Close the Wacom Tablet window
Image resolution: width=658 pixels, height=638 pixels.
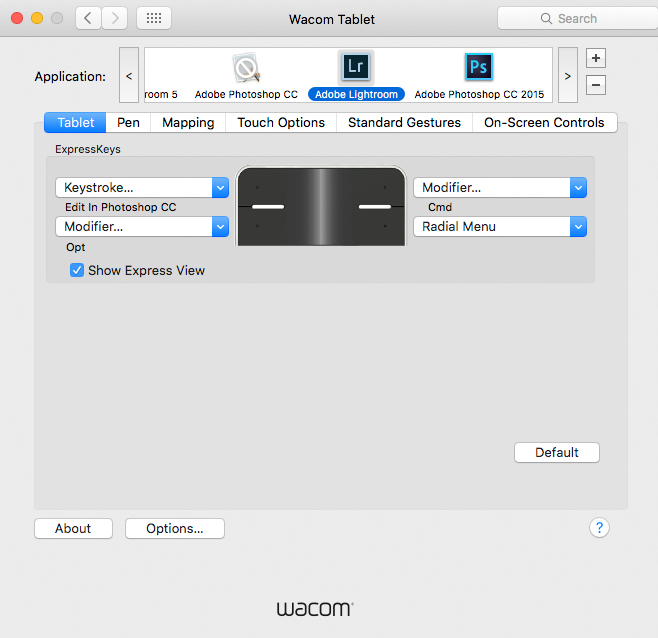click(17, 18)
